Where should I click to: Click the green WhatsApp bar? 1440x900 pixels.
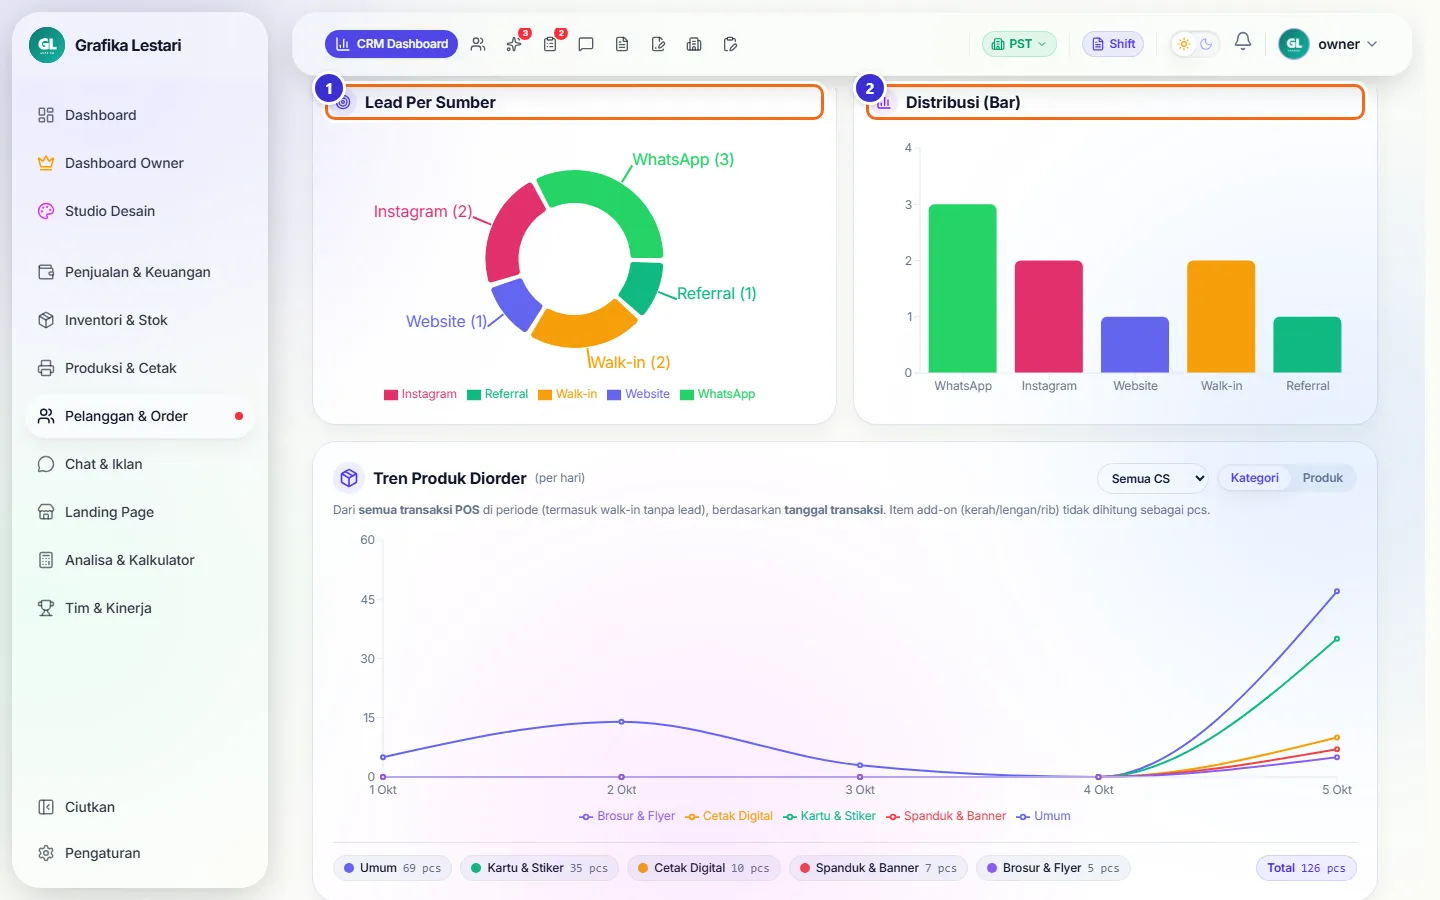pyautogui.click(x=963, y=288)
